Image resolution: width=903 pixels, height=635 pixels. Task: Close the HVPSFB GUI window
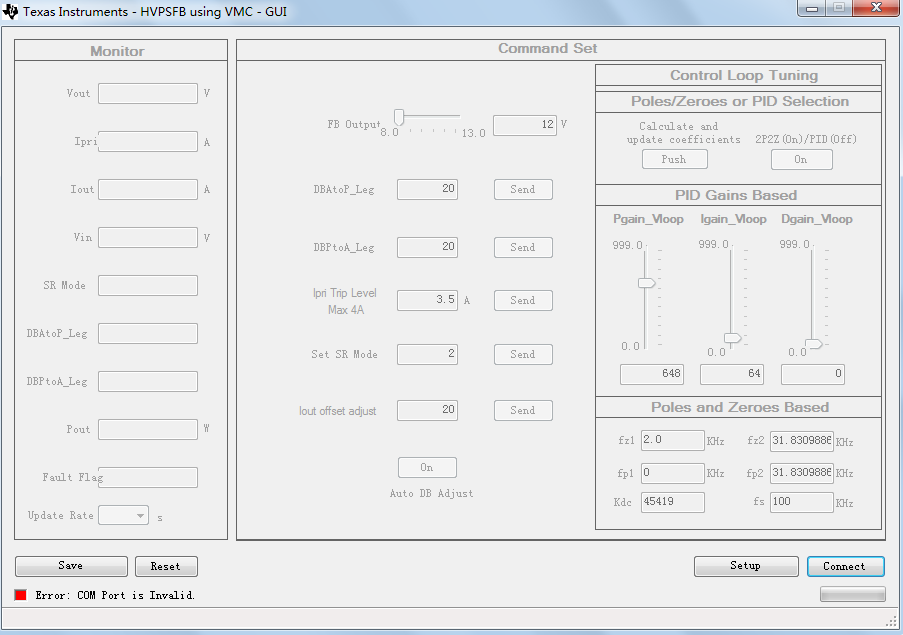(x=877, y=7)
